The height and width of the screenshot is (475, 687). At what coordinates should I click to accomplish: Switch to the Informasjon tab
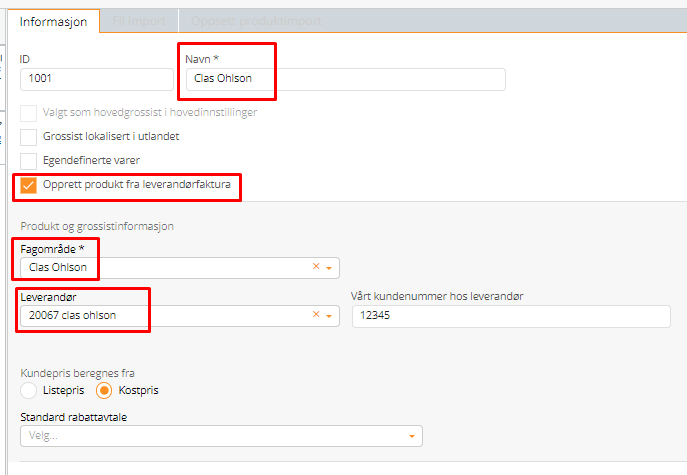point(54,21)
